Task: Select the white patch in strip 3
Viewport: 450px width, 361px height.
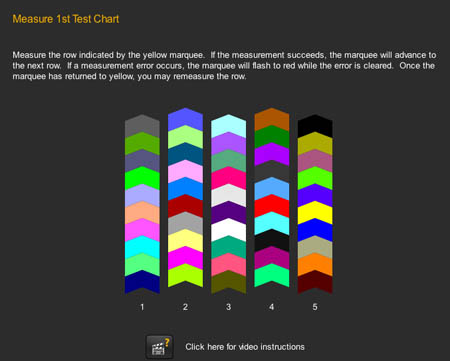Action: 229,230
